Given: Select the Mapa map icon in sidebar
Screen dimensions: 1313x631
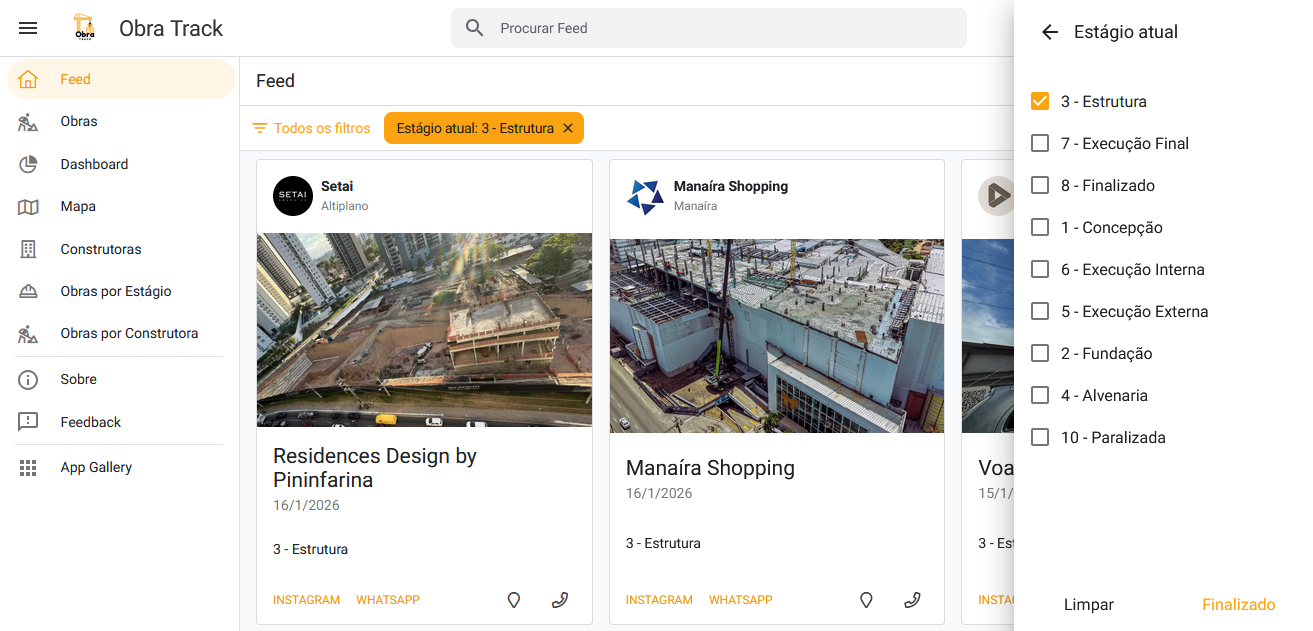Looking at the screenshot, I should tap(28, 206).
